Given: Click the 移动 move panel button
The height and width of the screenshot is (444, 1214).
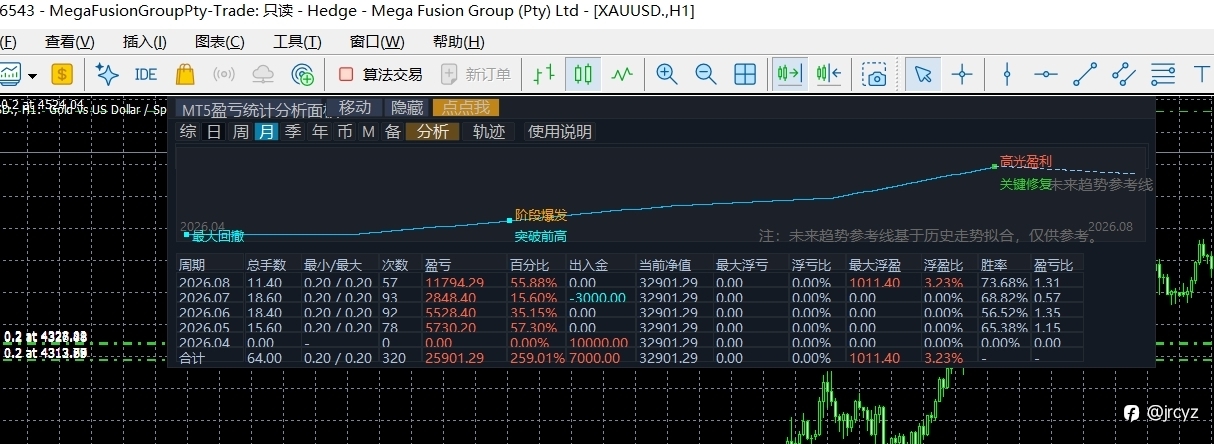Looking at the screenshot, I should coord(354,108).
